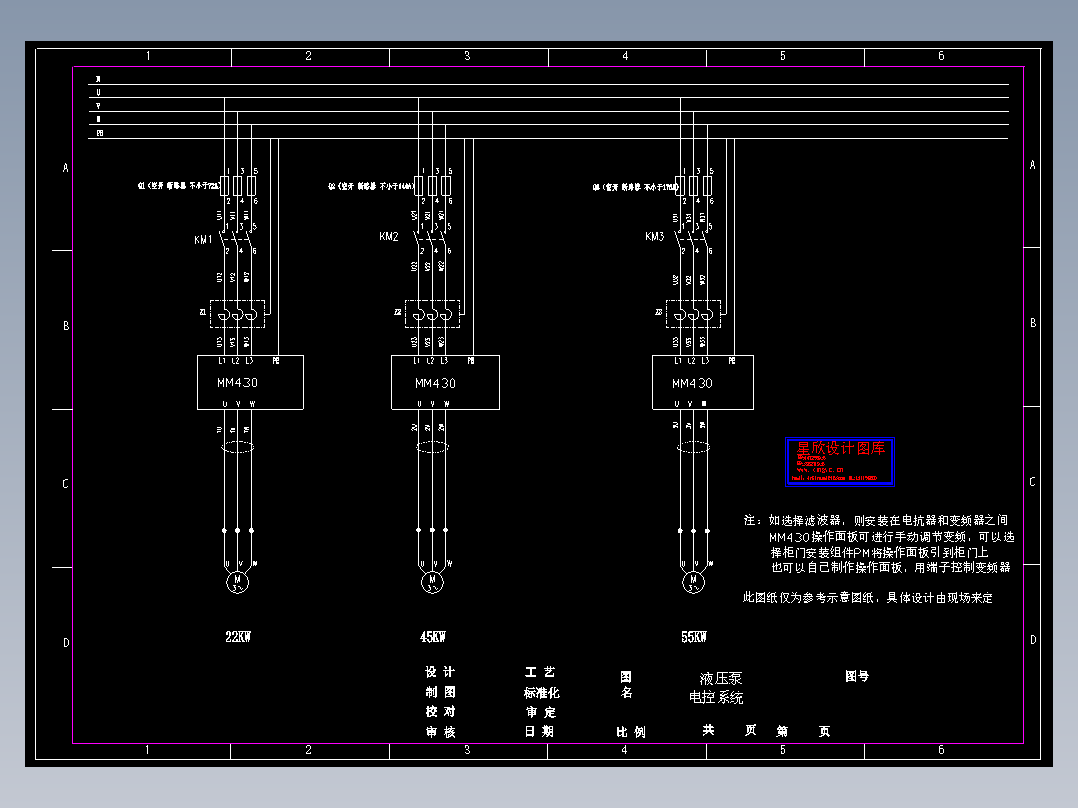Select the 55KW motor symbol
Image resolution: width=1078 pixels, height=808 pixels.
tap(693, 582)
